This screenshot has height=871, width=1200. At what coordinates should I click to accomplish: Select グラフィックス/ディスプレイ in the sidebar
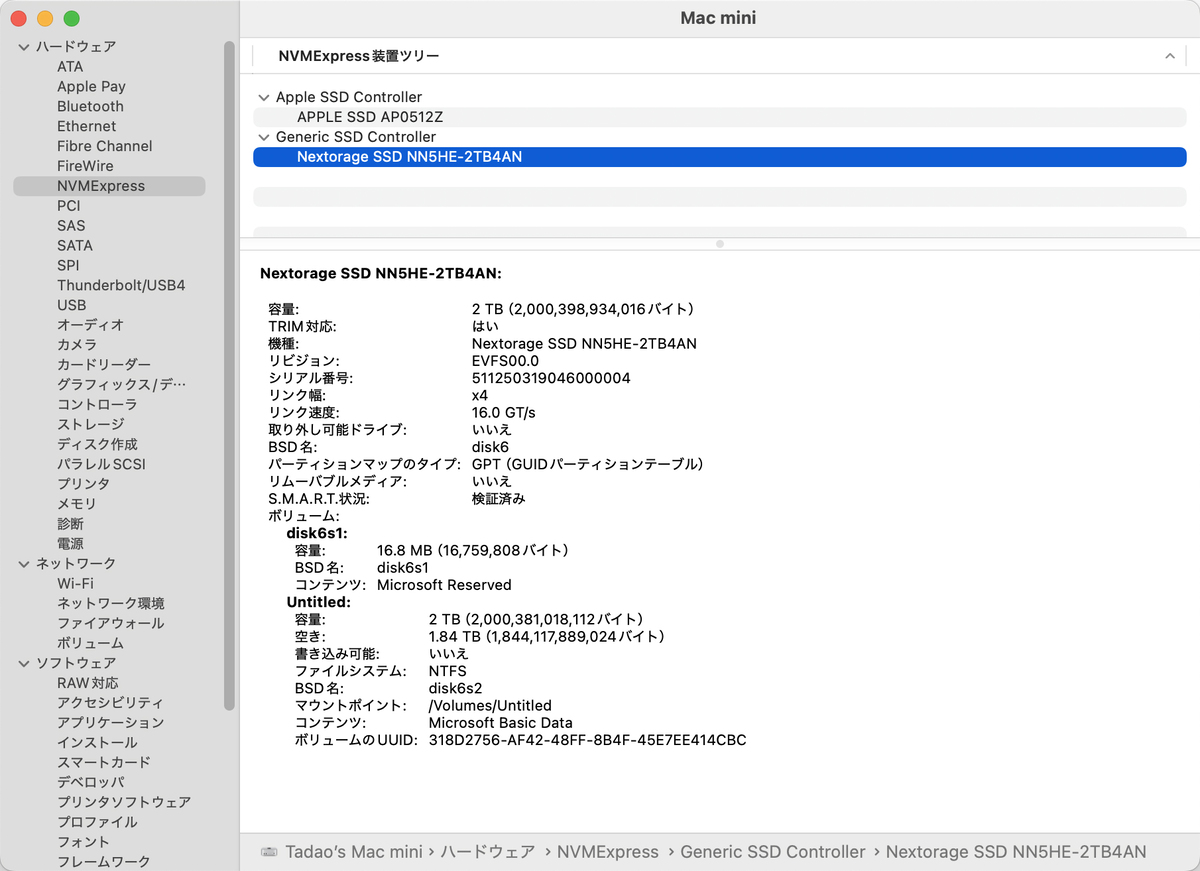[x=122, y=385]
